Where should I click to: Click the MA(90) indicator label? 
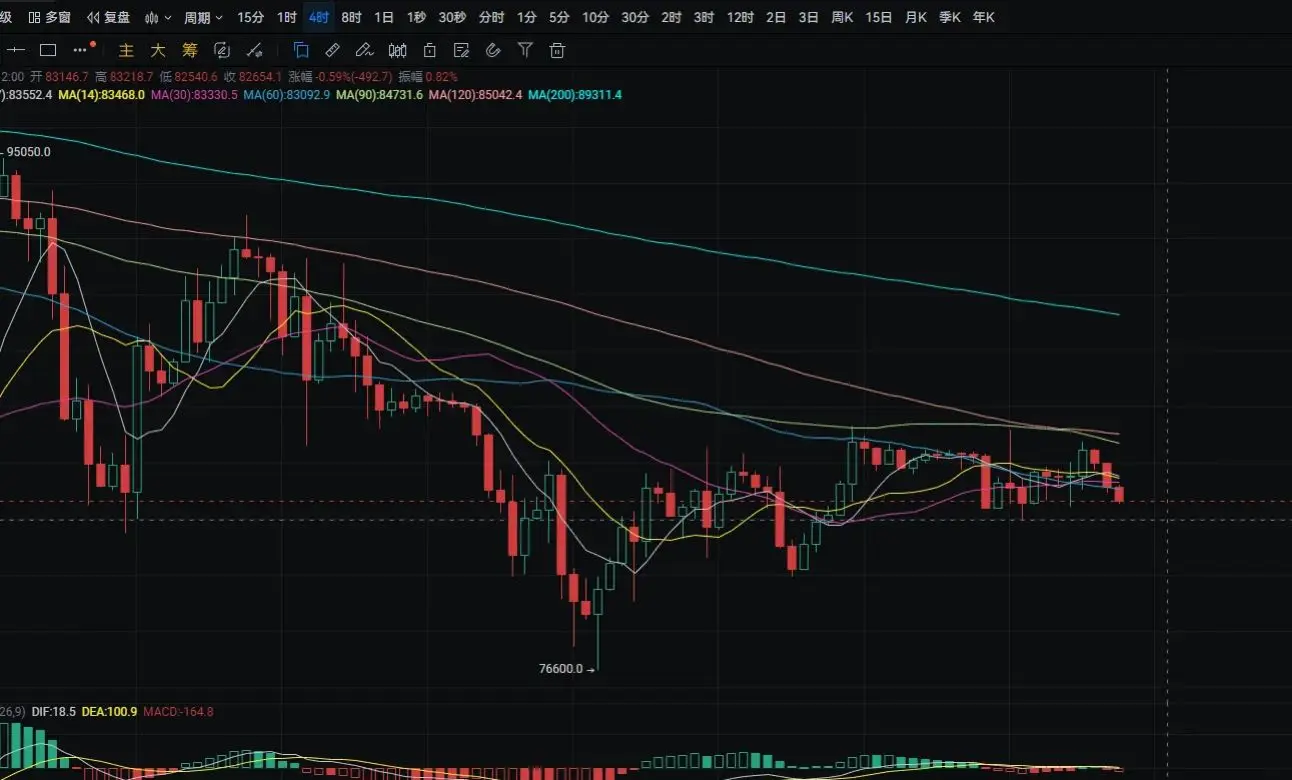click(x=379, y=95)
